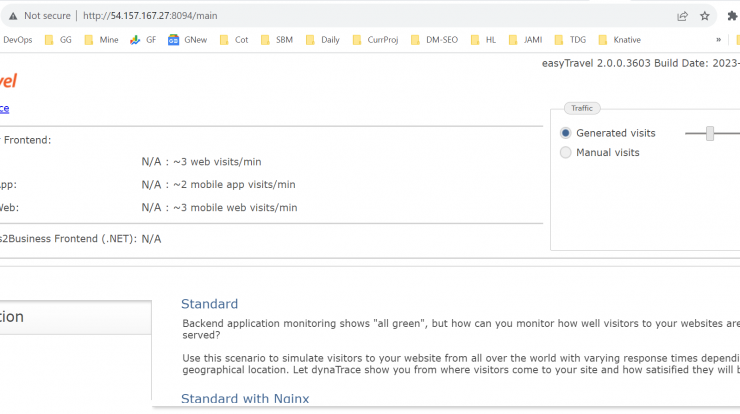Click '~3 mobile web visits/min' text
The image size is (740, 414).
[x=235, y=208]
